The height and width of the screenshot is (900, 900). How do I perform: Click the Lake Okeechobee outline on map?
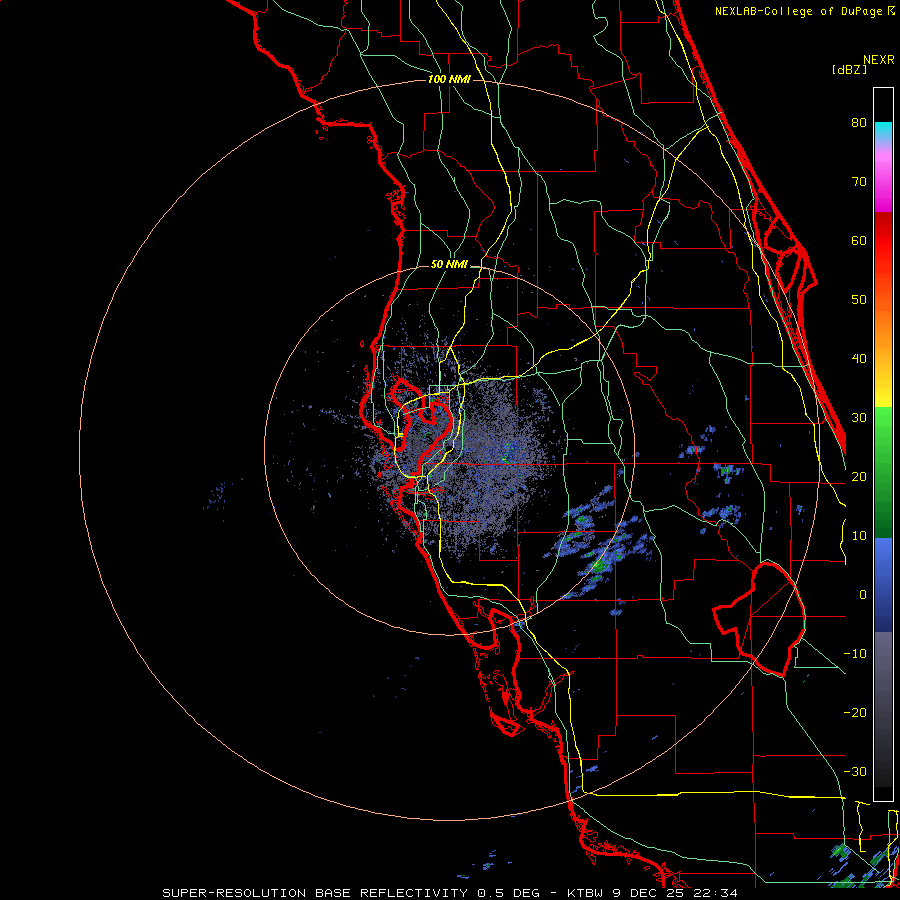pyautogui.click(x=759, y=619)
